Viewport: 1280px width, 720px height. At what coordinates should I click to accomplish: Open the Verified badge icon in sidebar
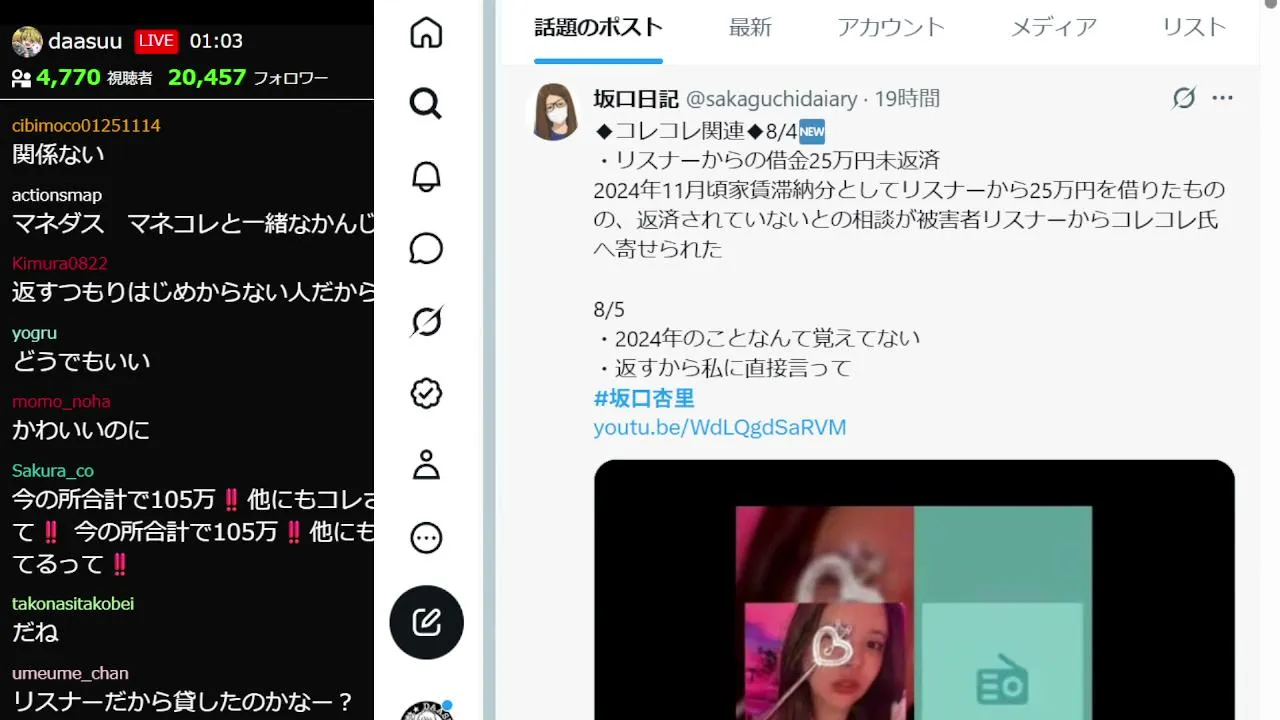point(426,393)
